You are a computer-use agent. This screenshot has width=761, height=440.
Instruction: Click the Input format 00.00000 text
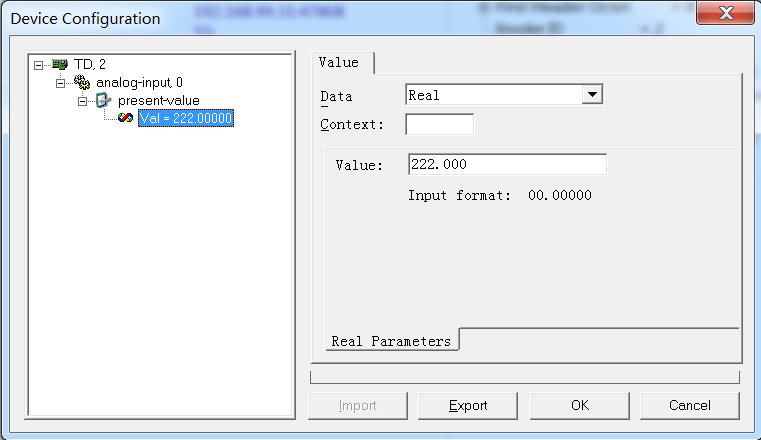pos(499,196)
